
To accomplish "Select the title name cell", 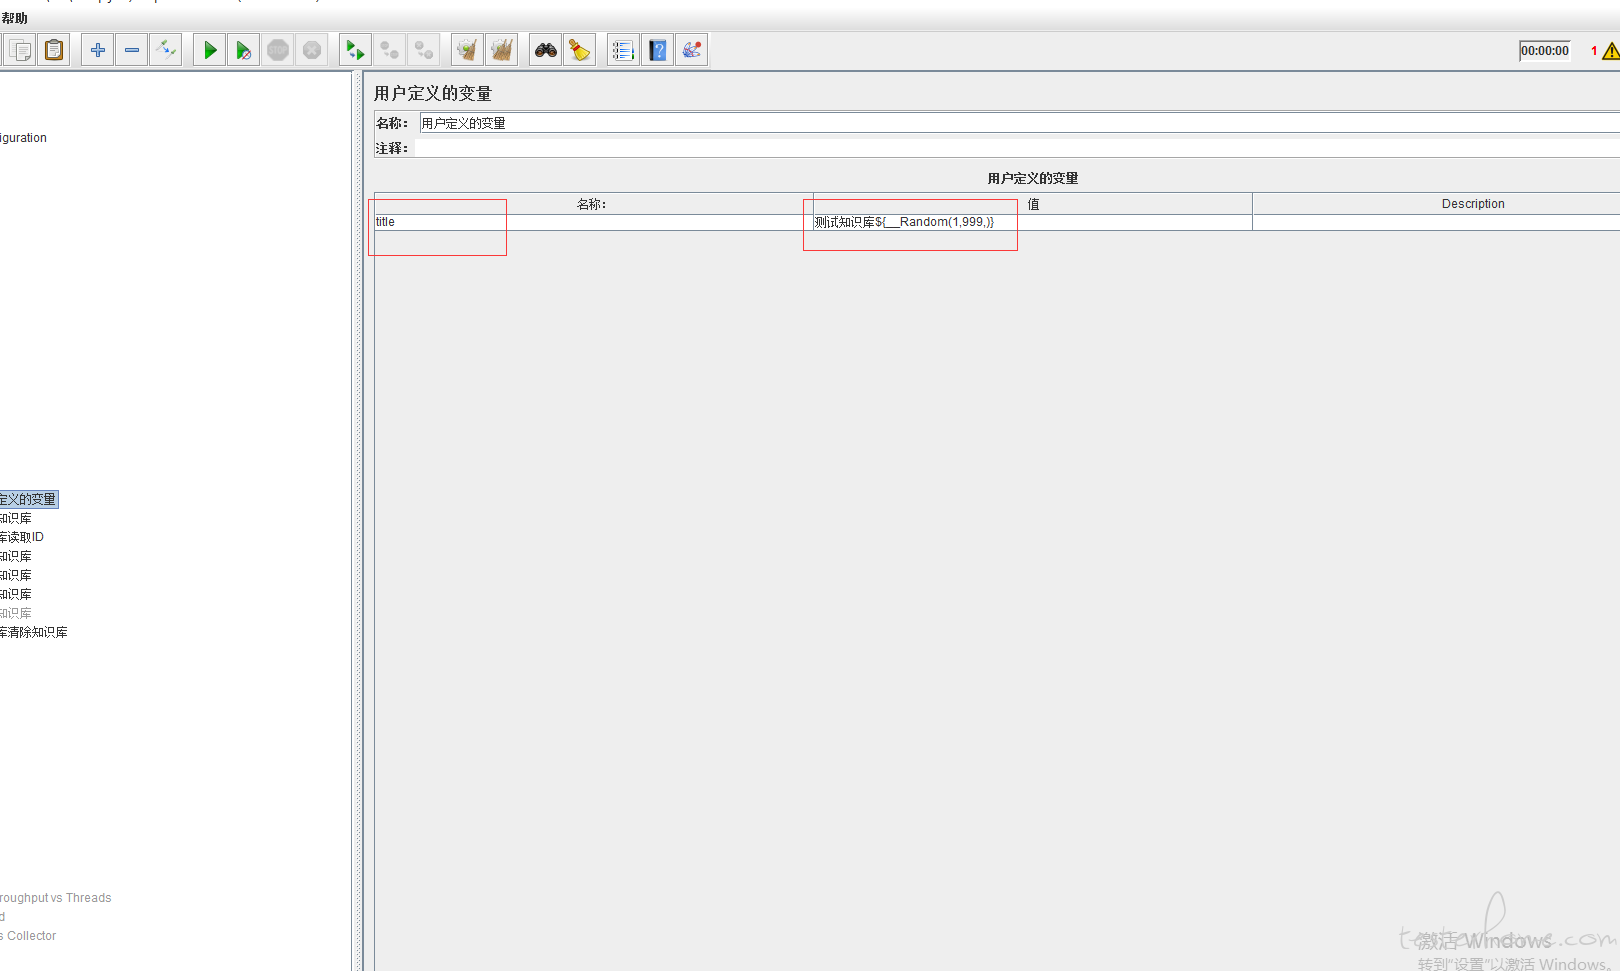I will pos(593,222).
